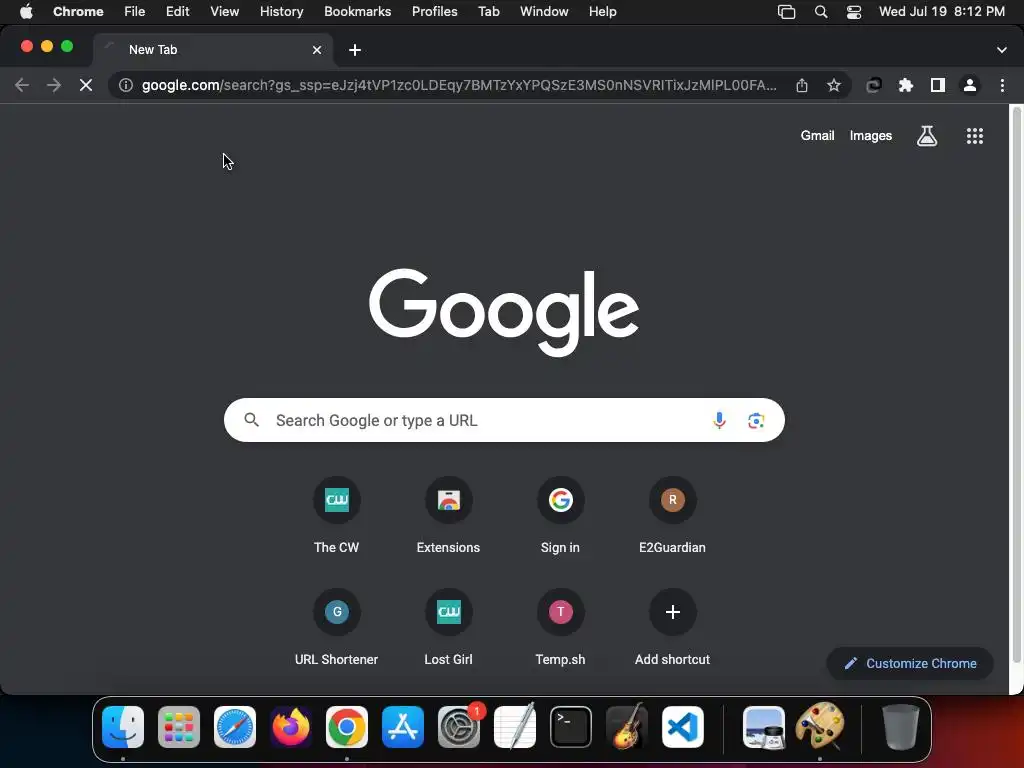Open the Lost Girl shortcut
The image size is (1024, 768).
pos(449,628)
